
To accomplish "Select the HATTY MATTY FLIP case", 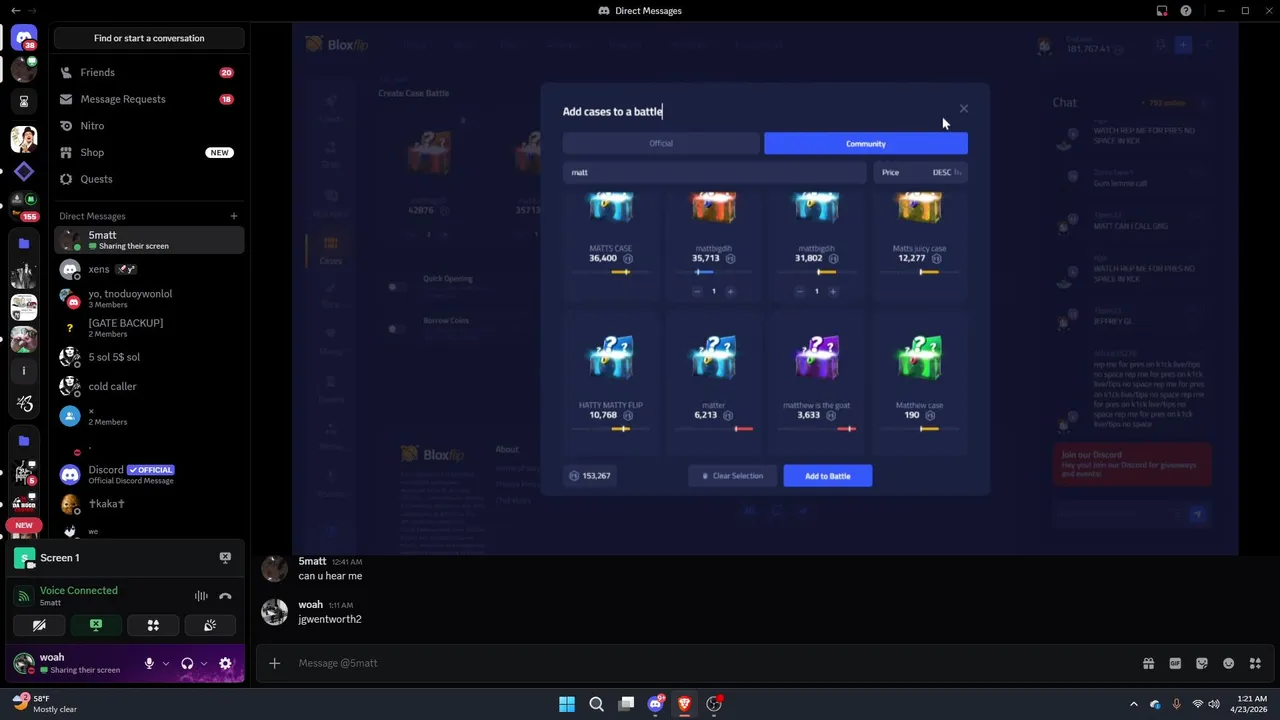I will (611, 356).
